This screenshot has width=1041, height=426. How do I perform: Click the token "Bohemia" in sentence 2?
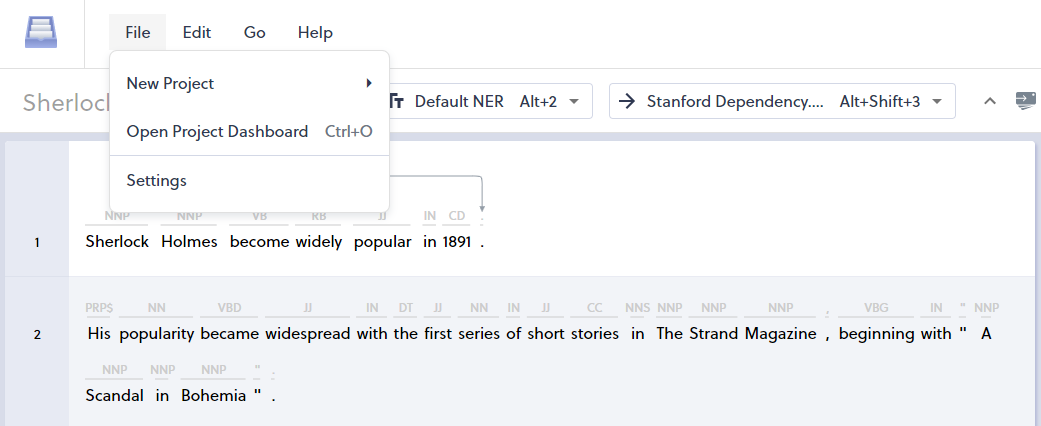(x=213, y=395)
